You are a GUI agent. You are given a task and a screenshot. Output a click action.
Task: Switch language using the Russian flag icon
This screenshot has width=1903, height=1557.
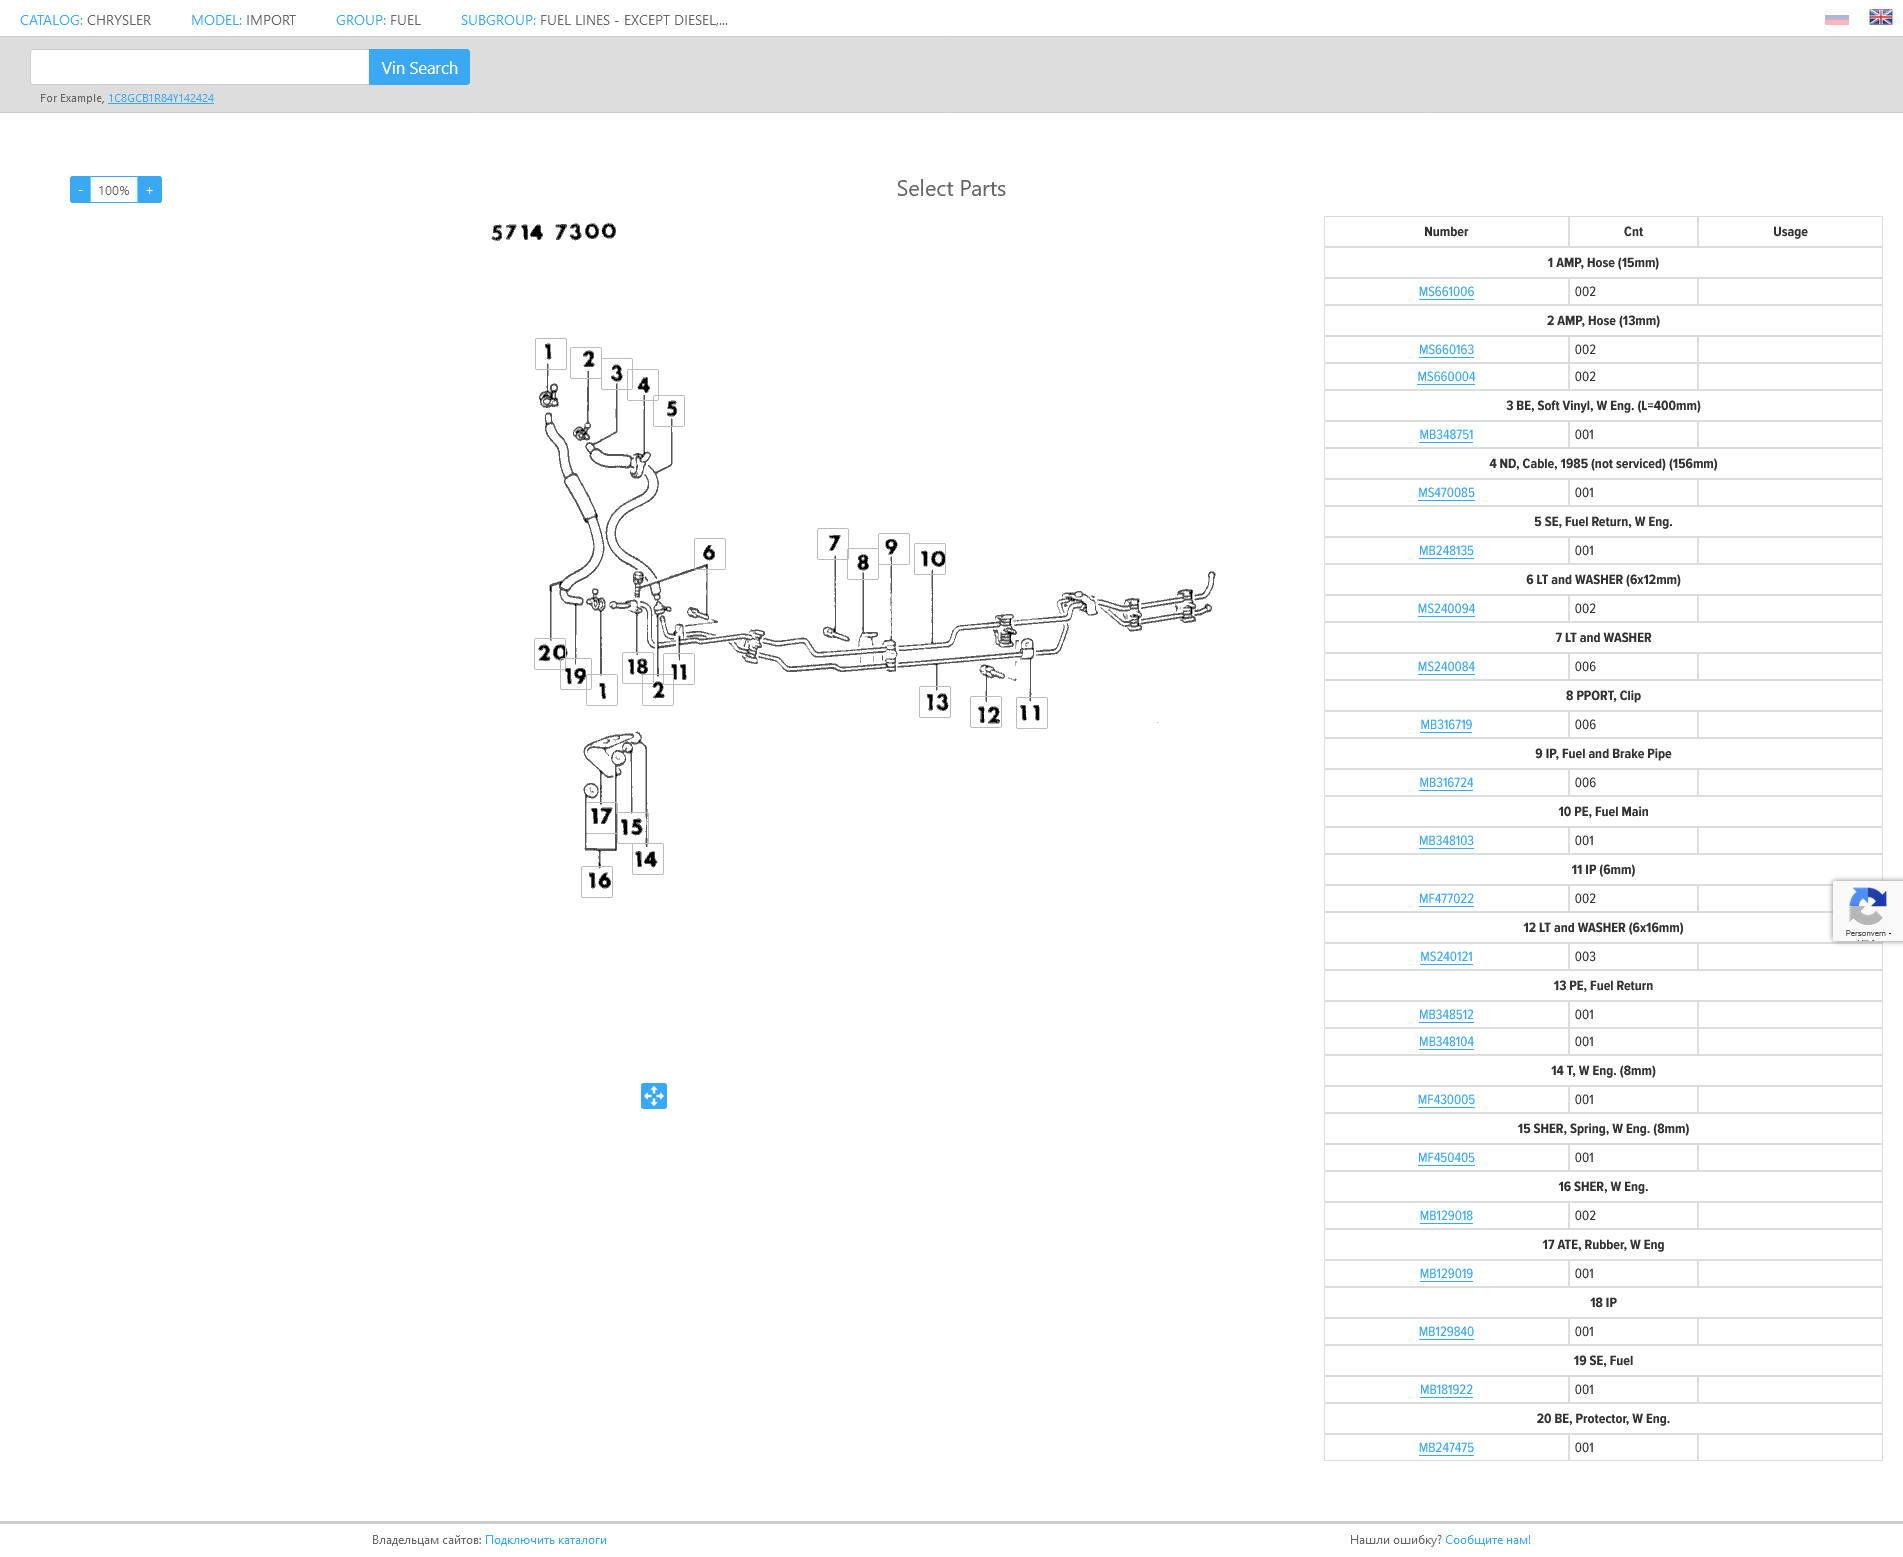tap(1836, 19)
